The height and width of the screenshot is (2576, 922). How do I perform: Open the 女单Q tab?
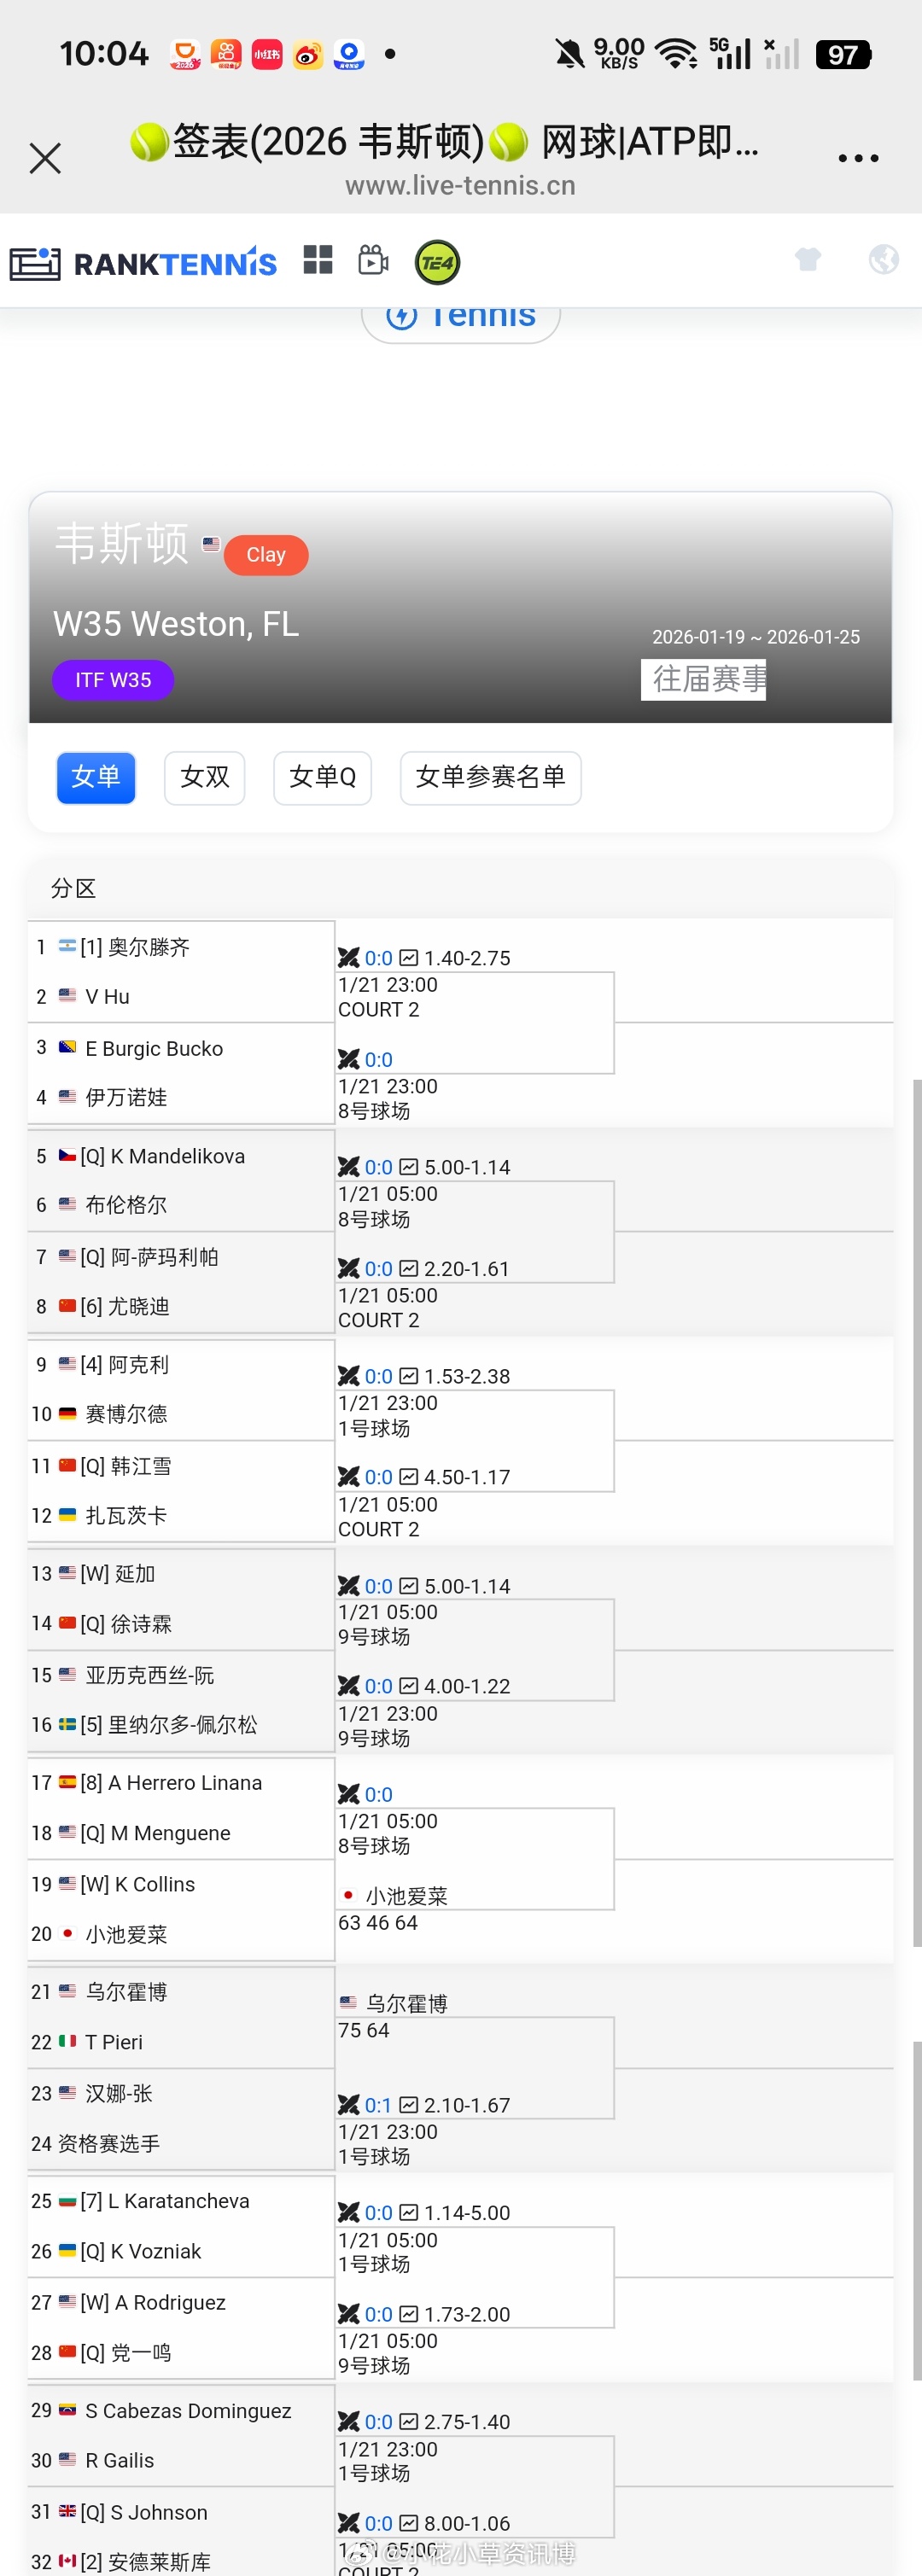[x=322, y=778]
